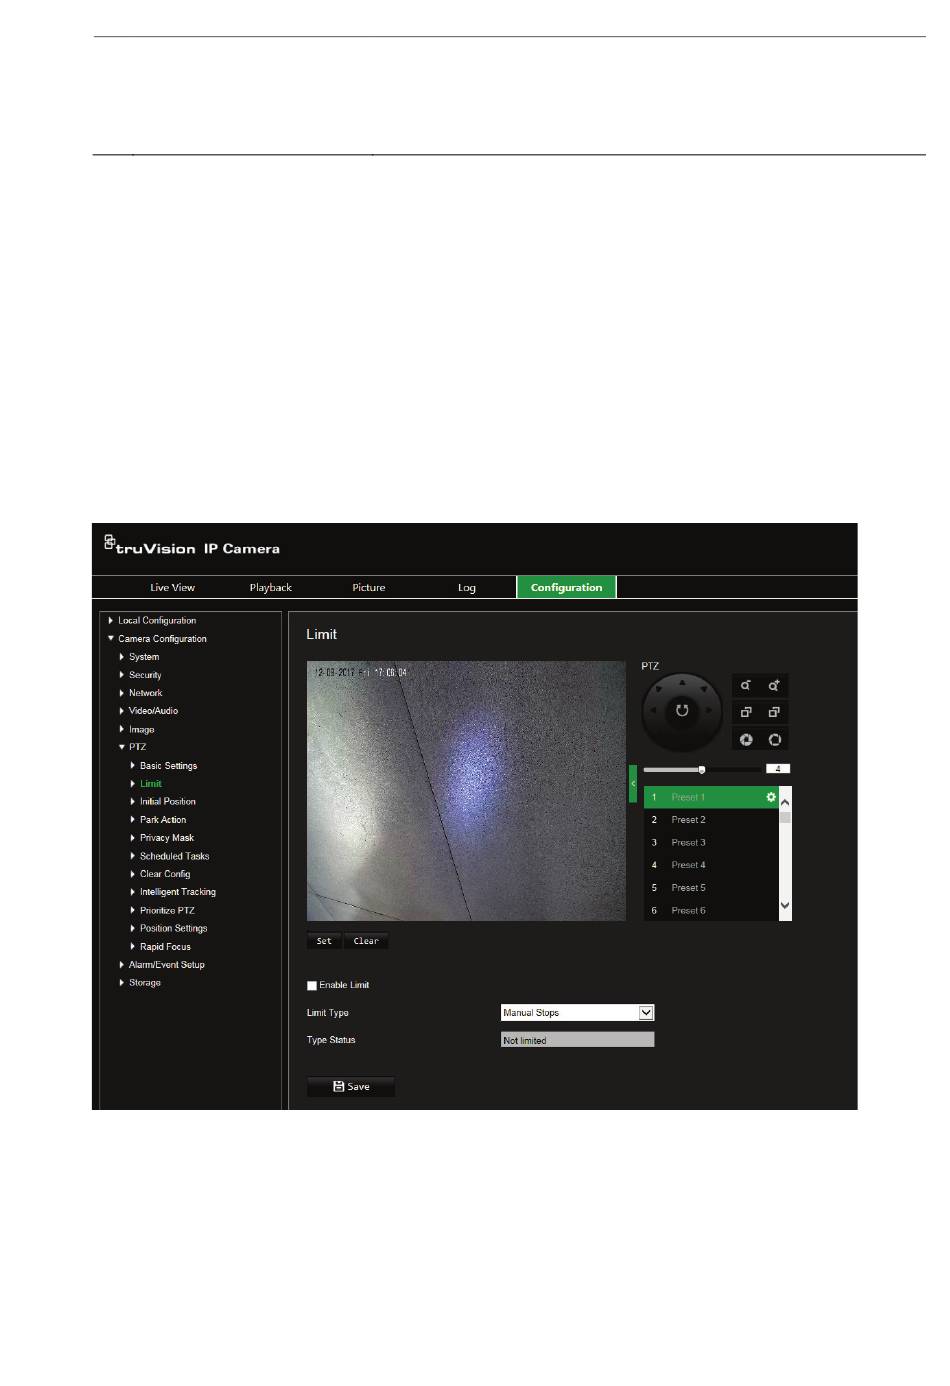This screenshot has height=1386, width=950.
Task: Pan camera right with PTZ arrow
Action: [x=710, y=711]
